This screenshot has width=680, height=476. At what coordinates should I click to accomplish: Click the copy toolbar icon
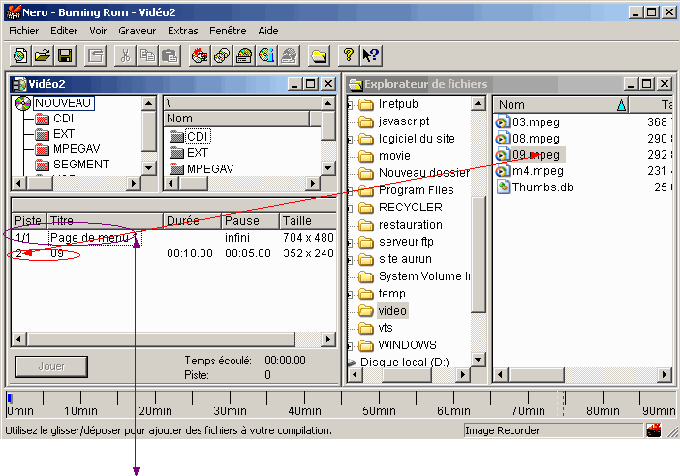[x=147, y=56]
